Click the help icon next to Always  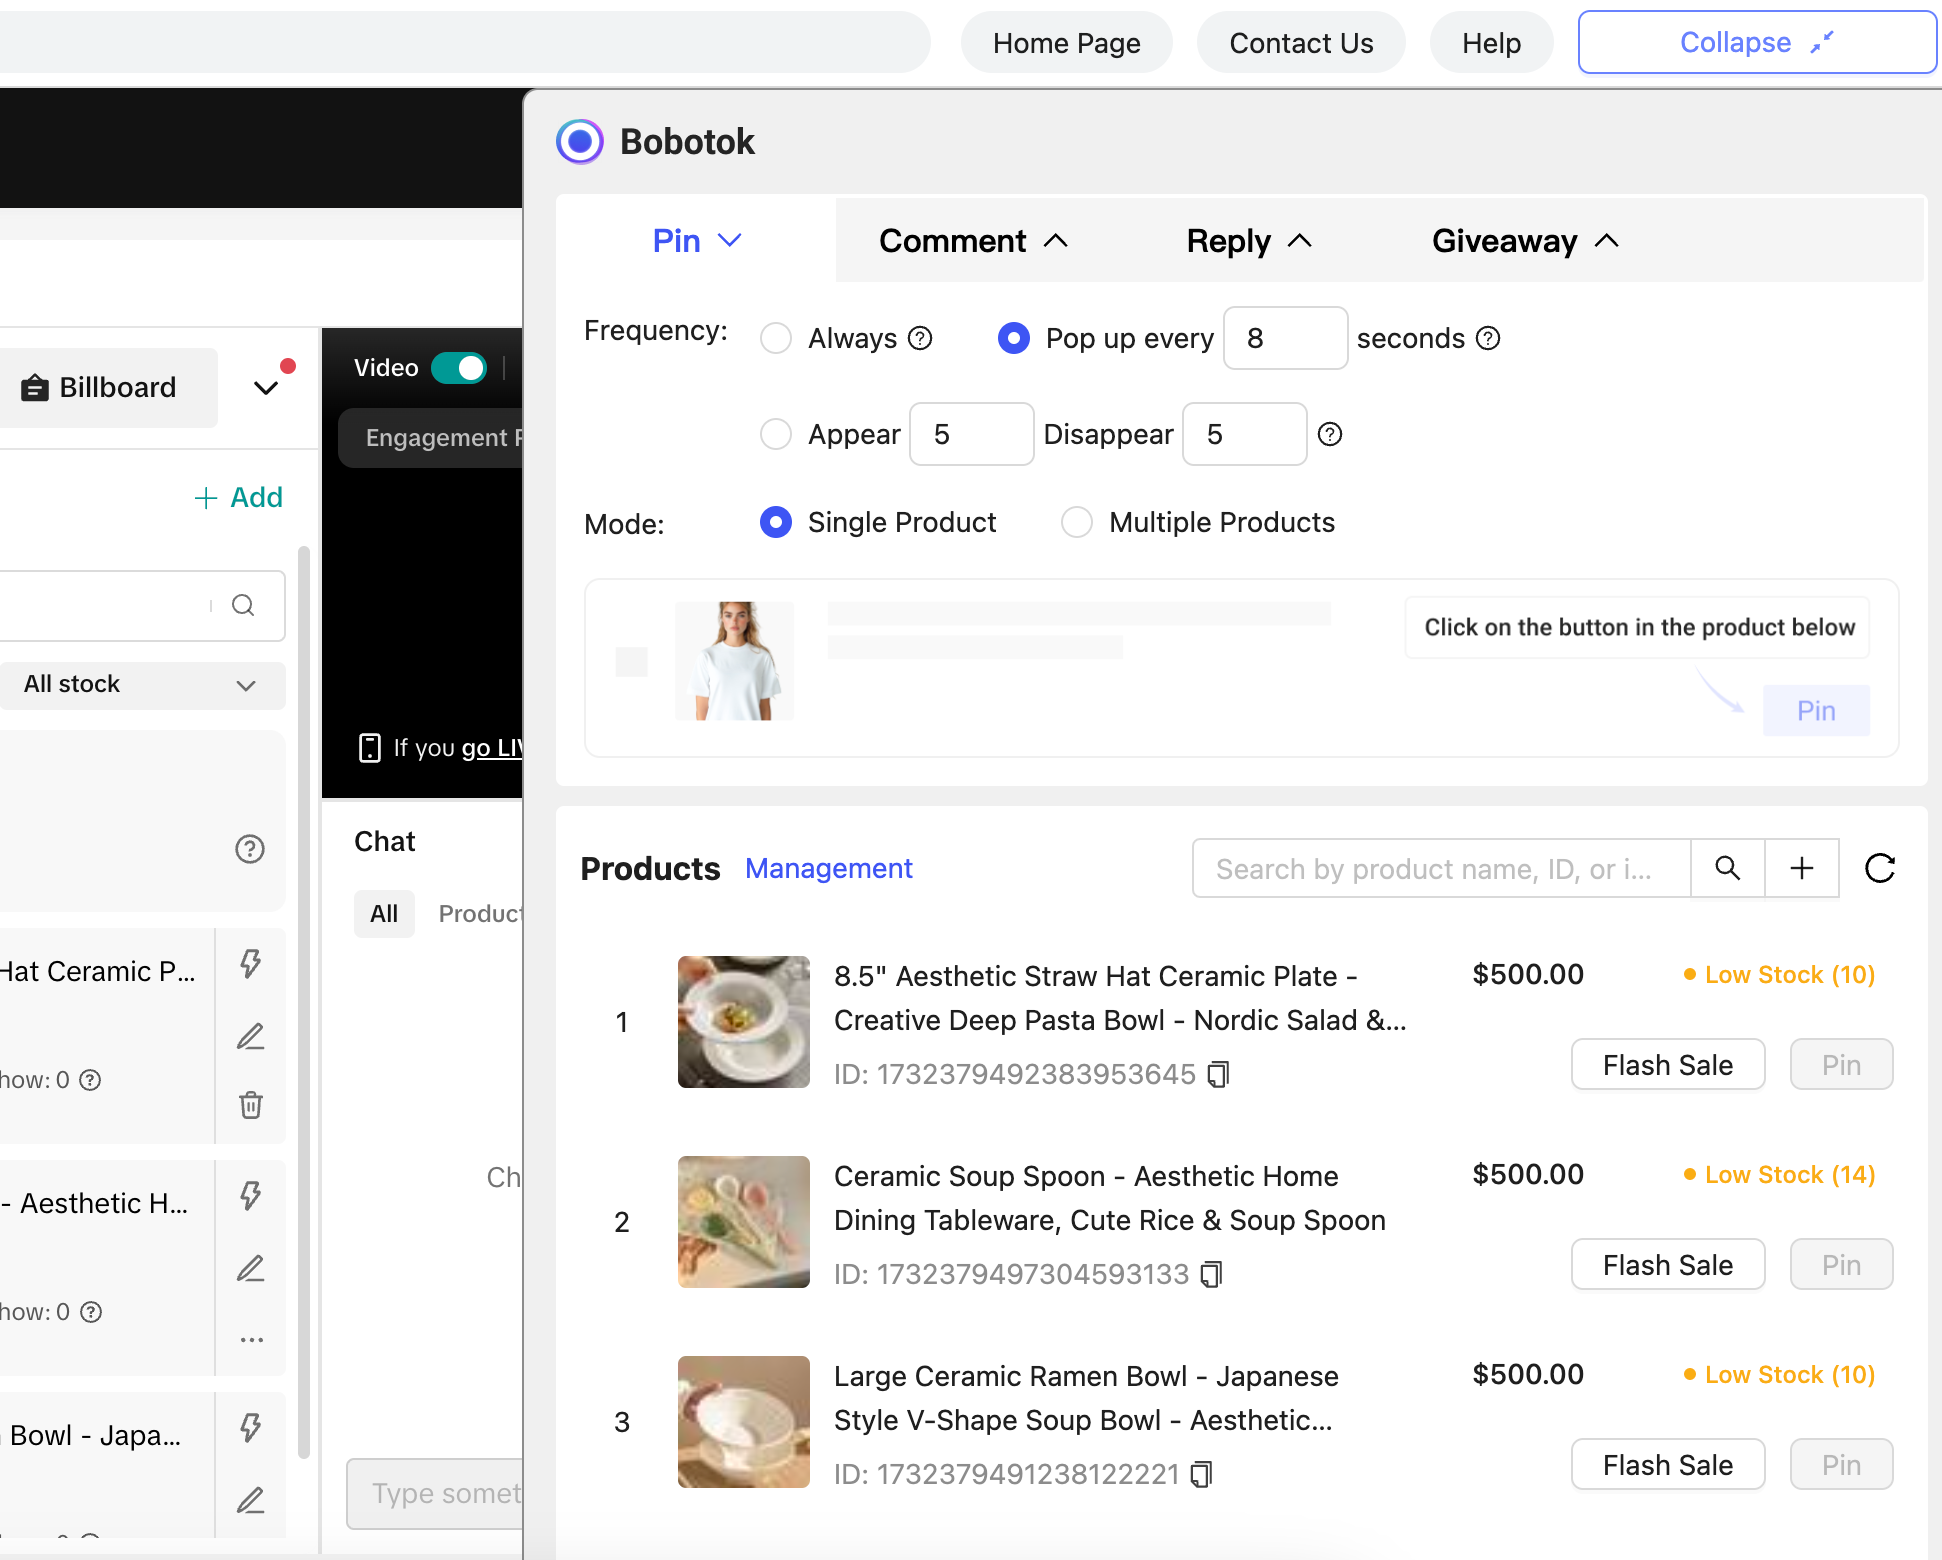click(920, 338)
